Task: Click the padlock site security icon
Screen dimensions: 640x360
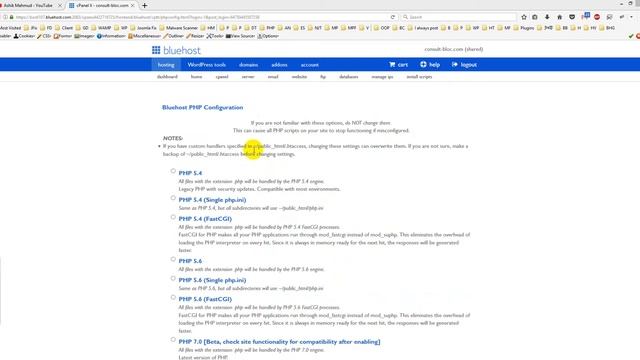Action: tap(11, 17)
